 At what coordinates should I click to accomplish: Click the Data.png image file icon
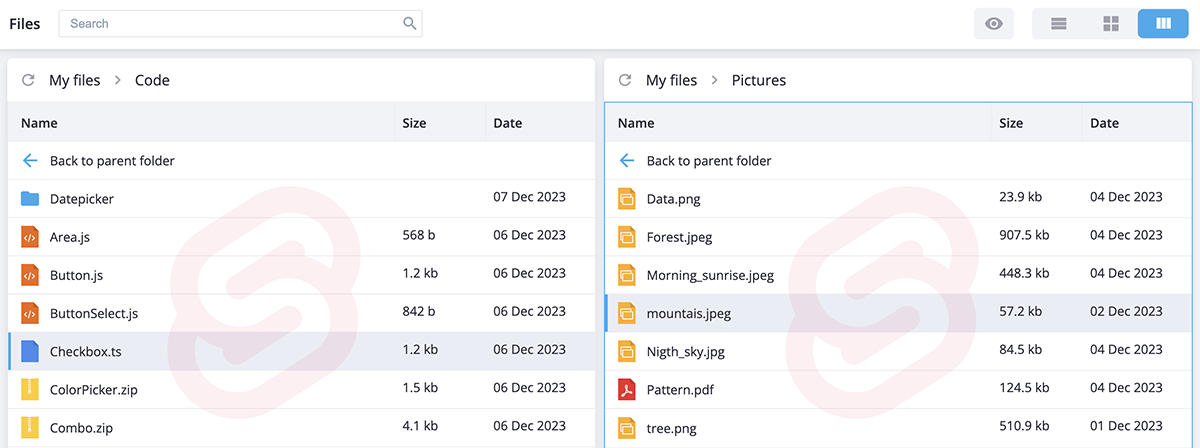click(627, 199)
